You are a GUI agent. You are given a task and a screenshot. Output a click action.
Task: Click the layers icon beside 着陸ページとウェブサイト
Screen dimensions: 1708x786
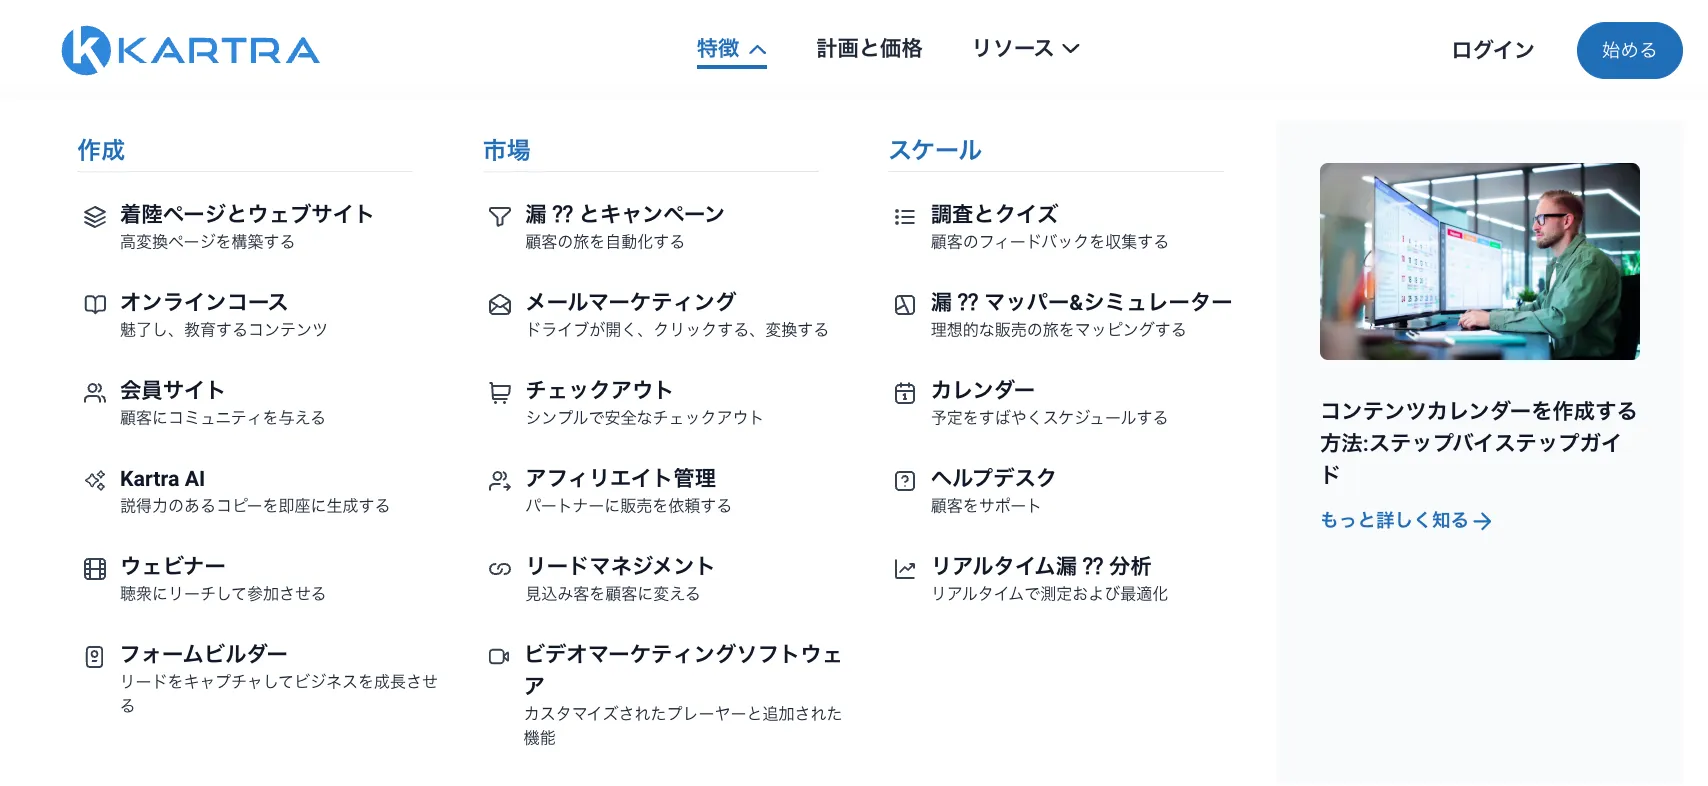coord(95,217)
